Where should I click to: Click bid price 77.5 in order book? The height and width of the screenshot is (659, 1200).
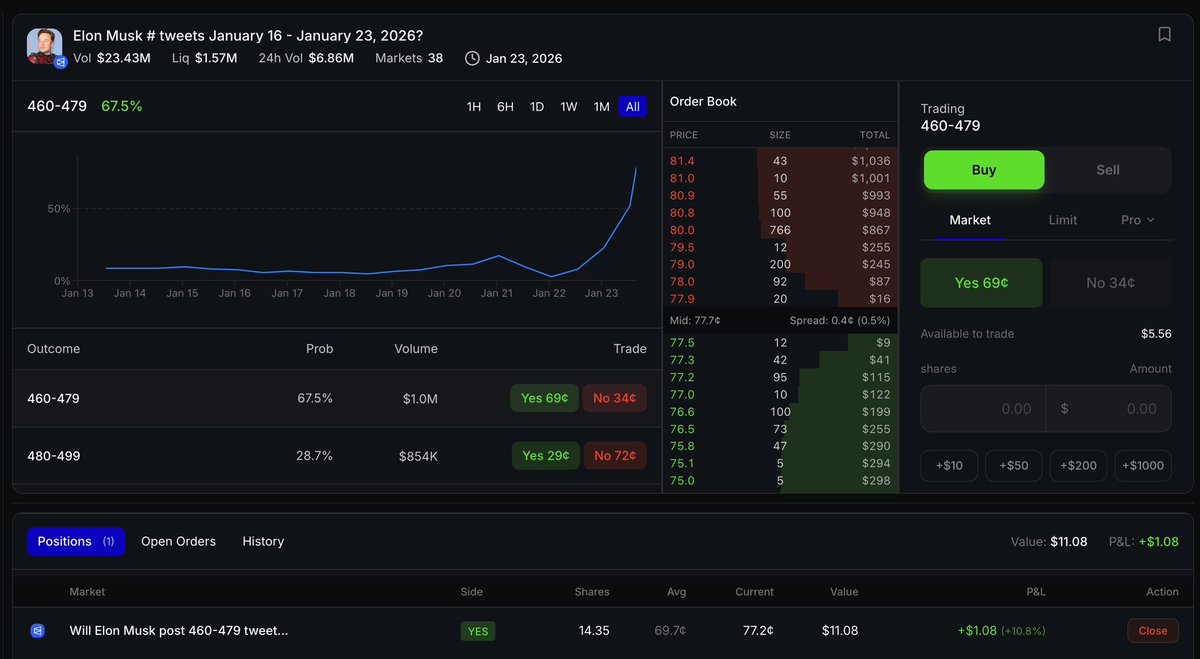click(x=682, y=343)
